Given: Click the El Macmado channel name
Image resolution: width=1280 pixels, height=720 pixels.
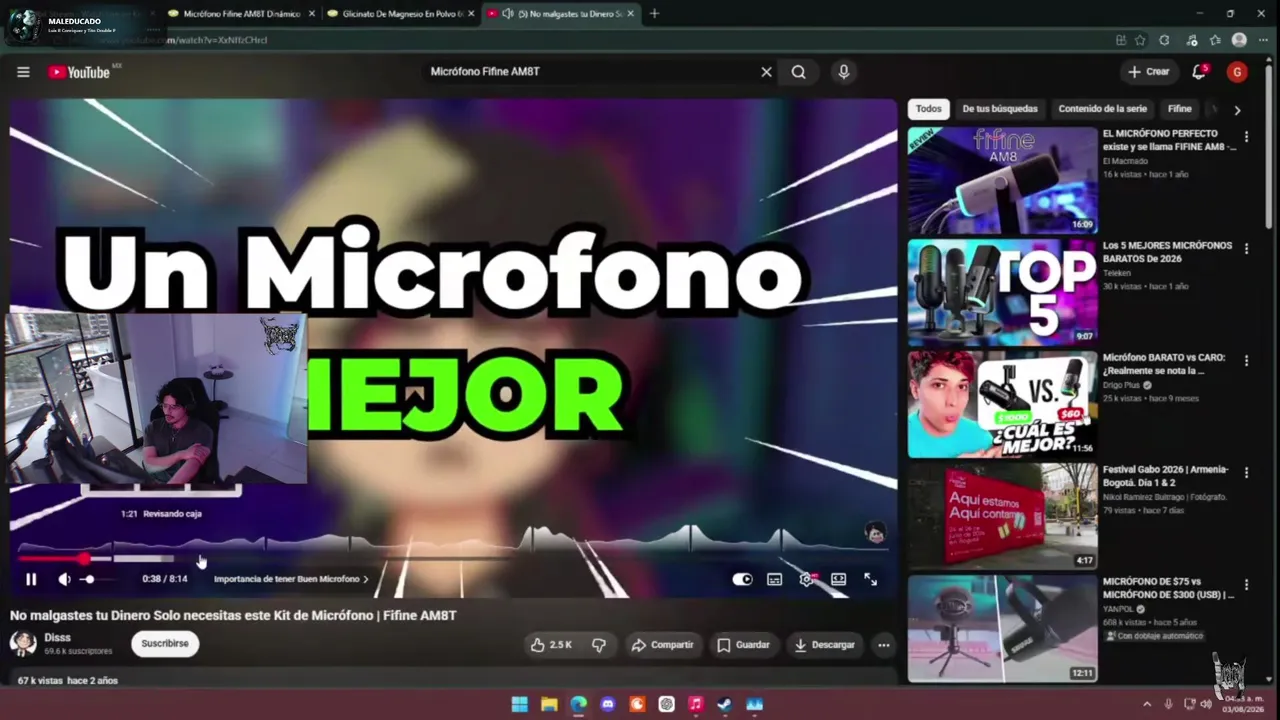Looking at the screenshot, I should coord(1125,161).
